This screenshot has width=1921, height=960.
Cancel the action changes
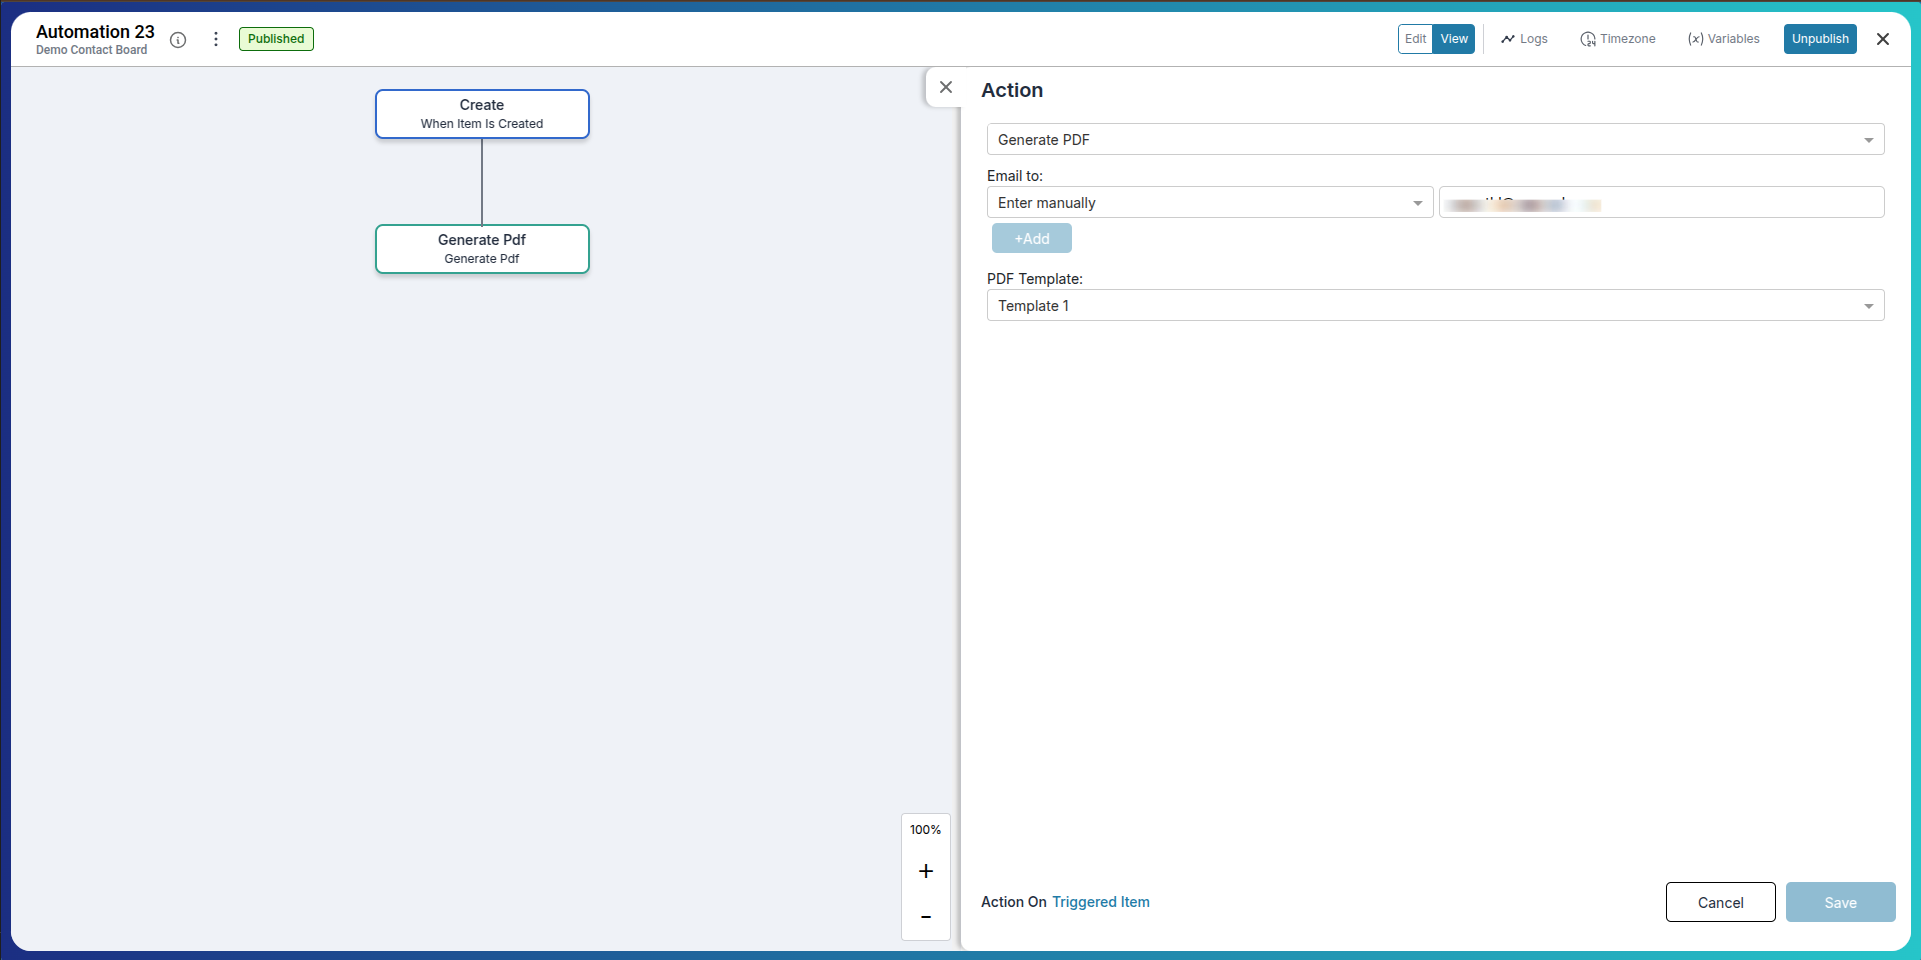1721,902
